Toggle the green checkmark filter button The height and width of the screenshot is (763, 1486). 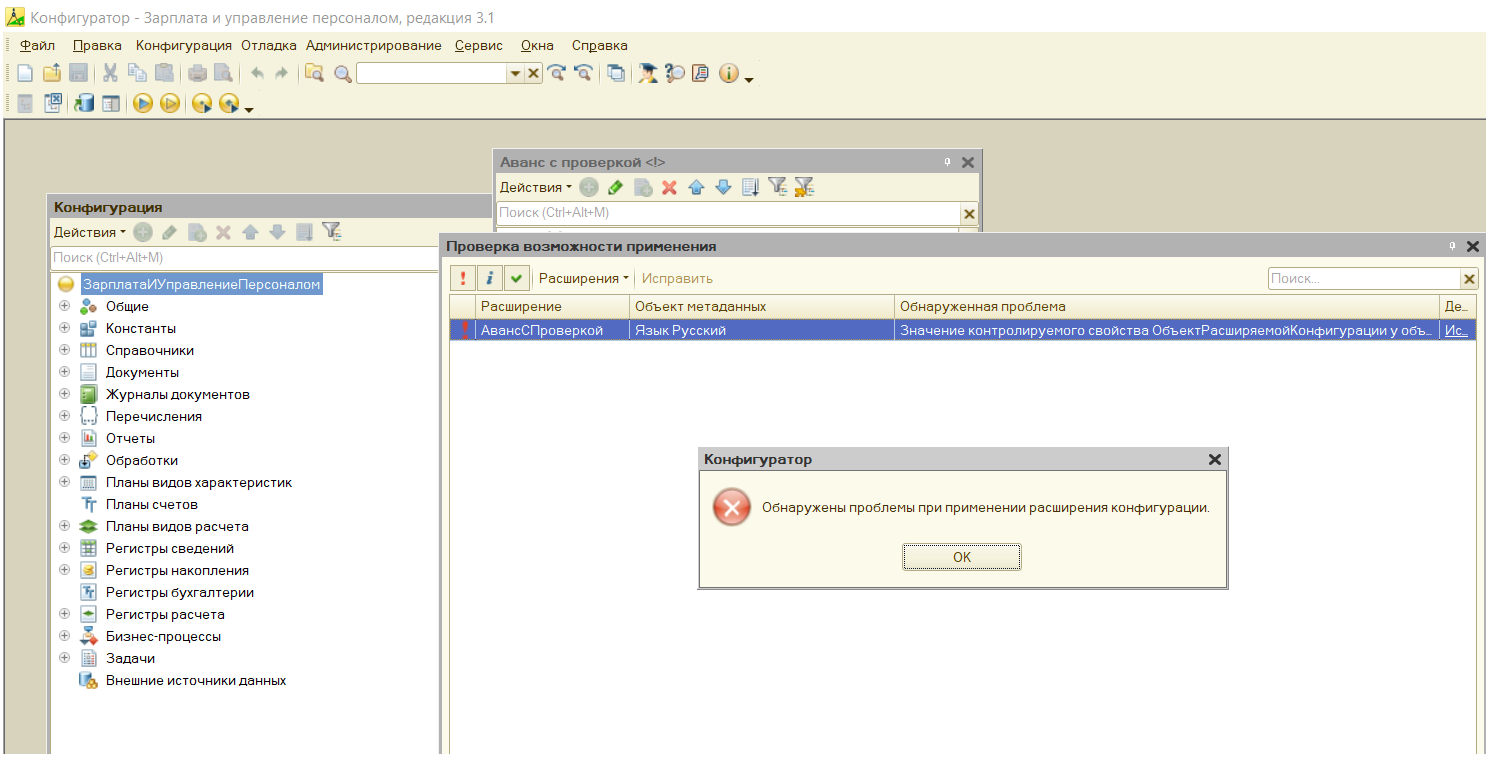(517, 278)
